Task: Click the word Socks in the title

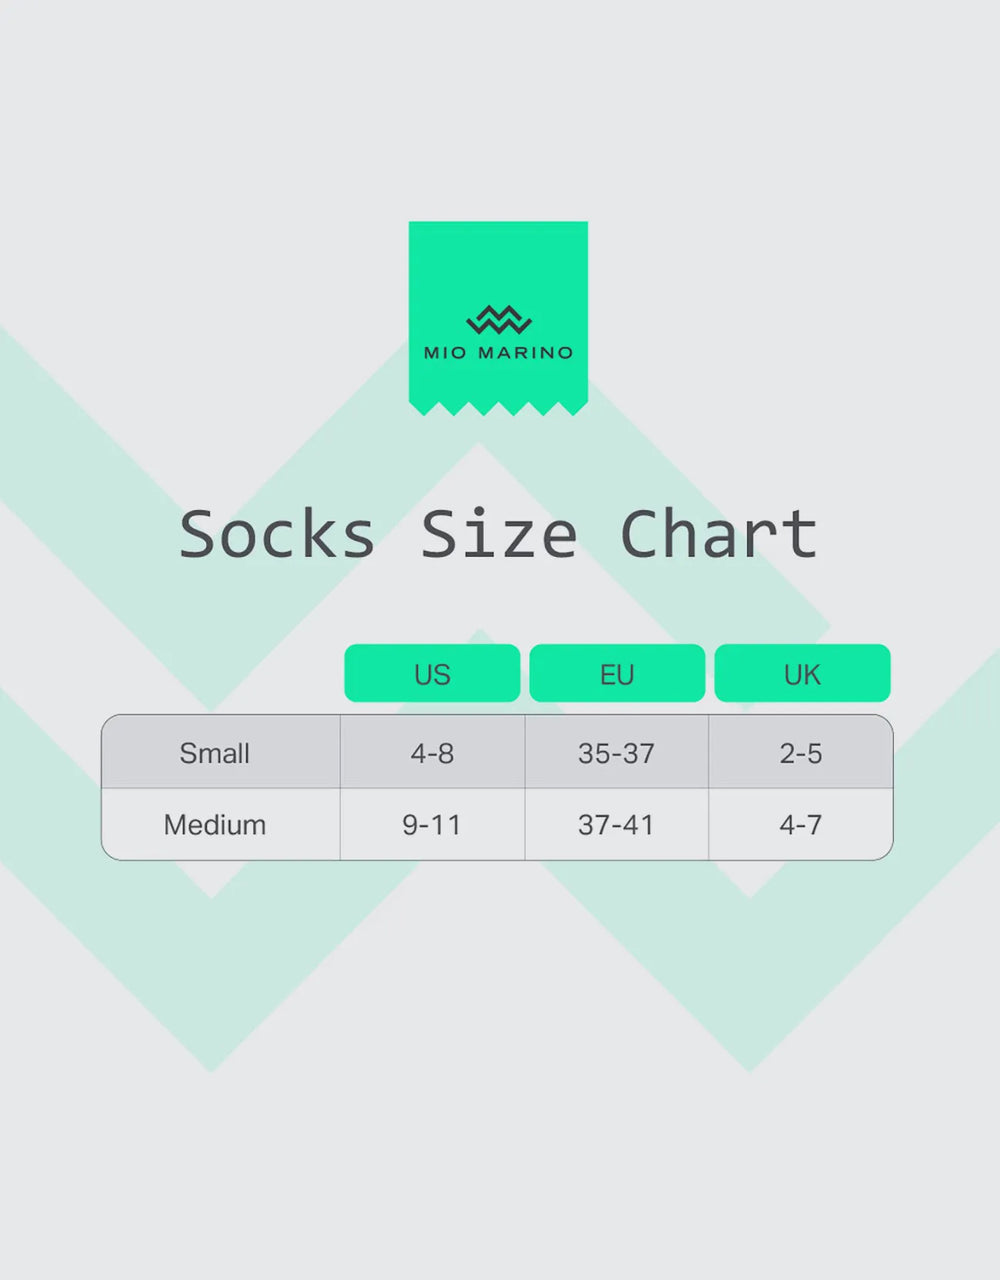Action: click(277, 535)
